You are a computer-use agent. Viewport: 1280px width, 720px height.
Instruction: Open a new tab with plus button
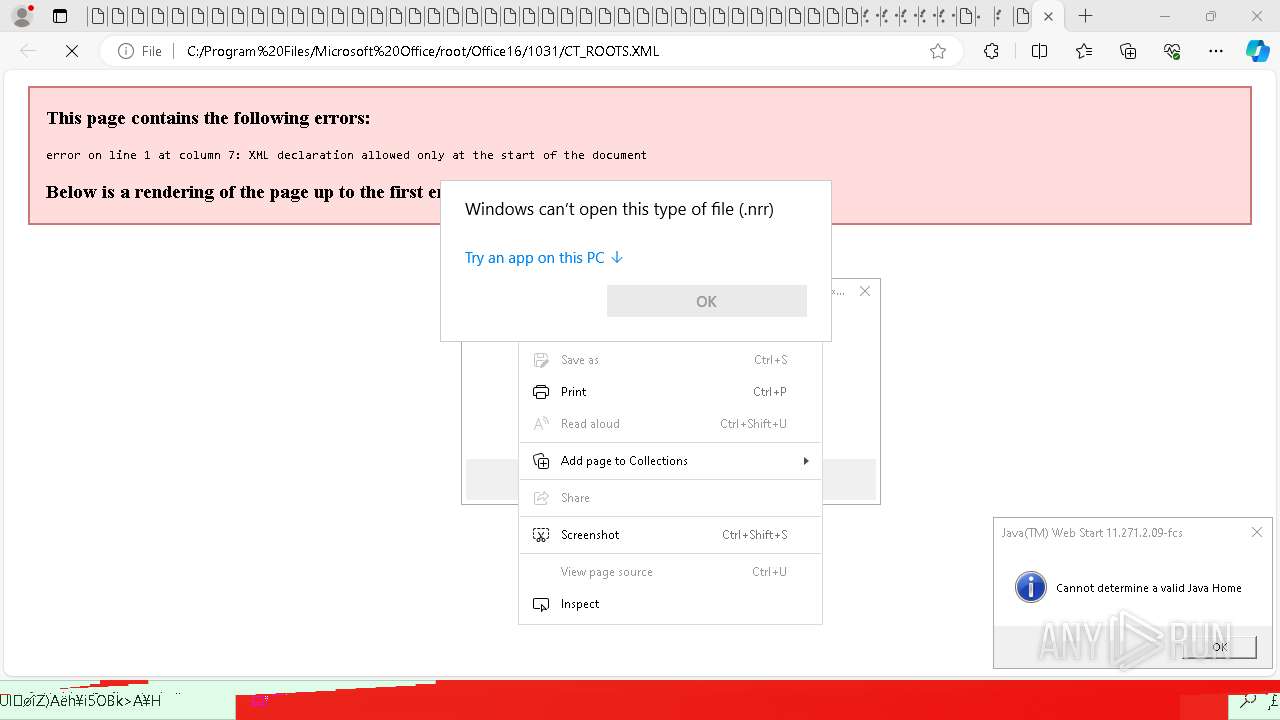[x=1086, y=16]
